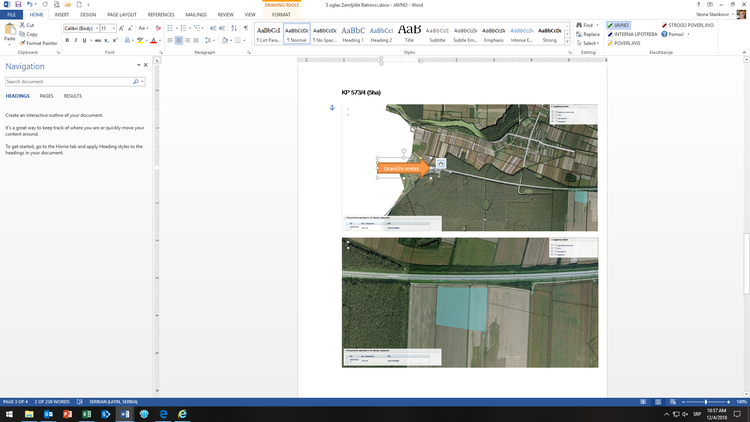Close the Navigation pane with the X

coord(145,66)
